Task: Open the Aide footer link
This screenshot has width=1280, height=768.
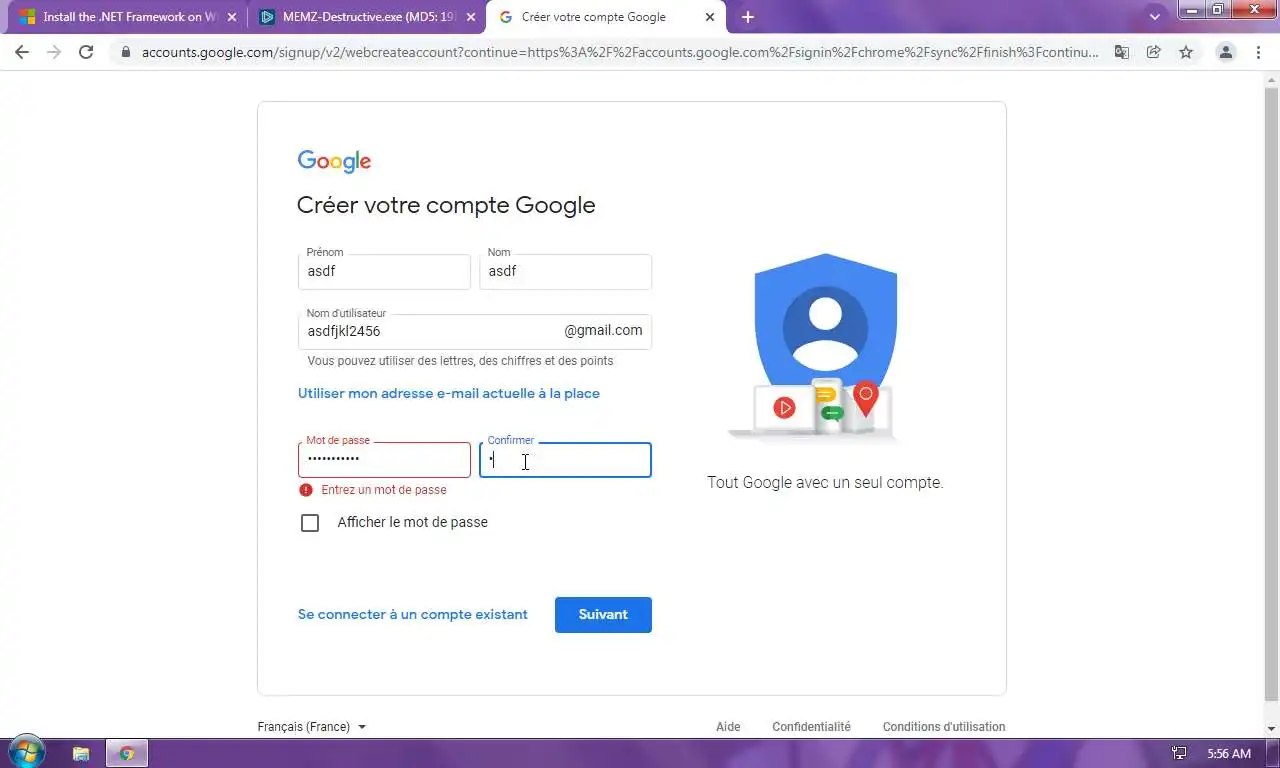Action: [728, 727]
